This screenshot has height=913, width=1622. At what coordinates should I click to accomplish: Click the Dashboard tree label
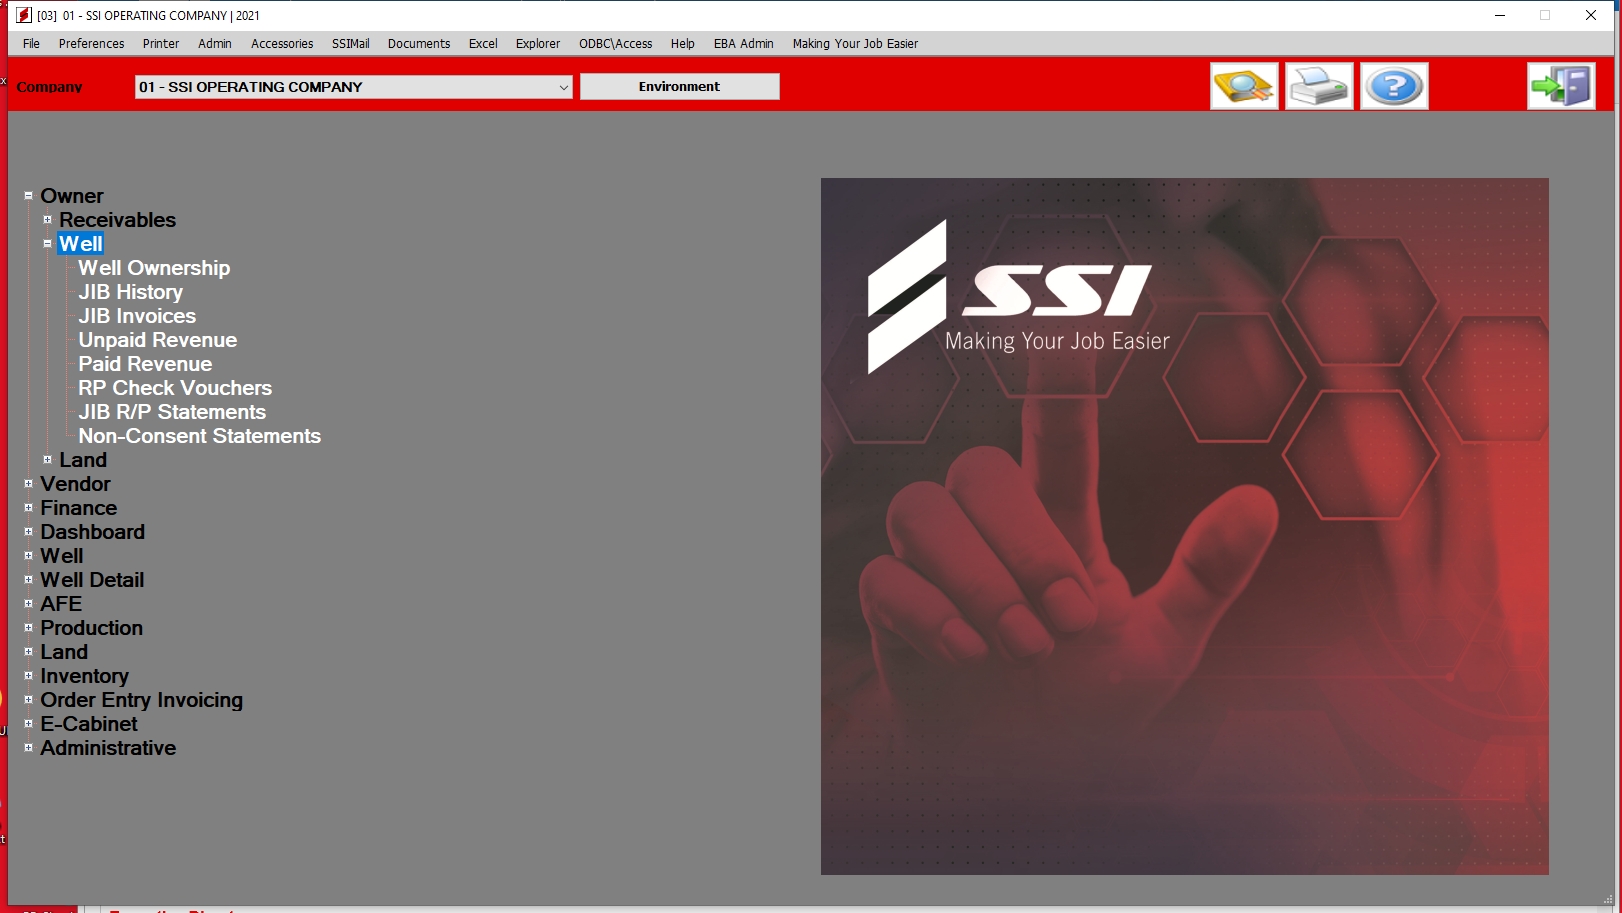pos(92,532)
